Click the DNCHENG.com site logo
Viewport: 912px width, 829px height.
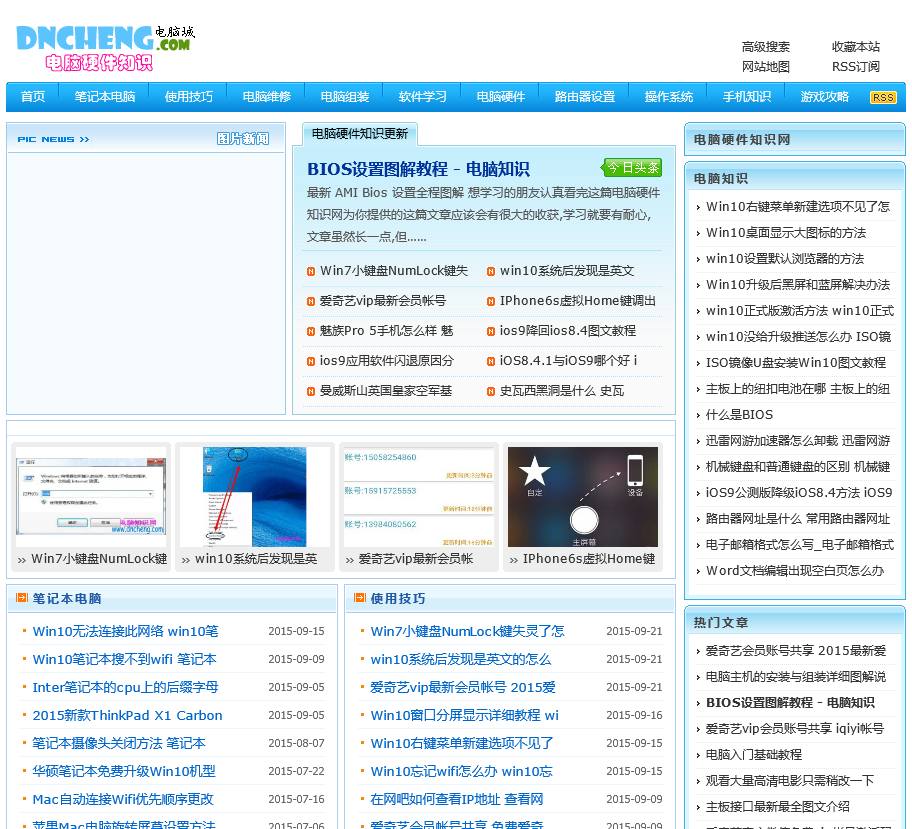click(x=105, y=47)
